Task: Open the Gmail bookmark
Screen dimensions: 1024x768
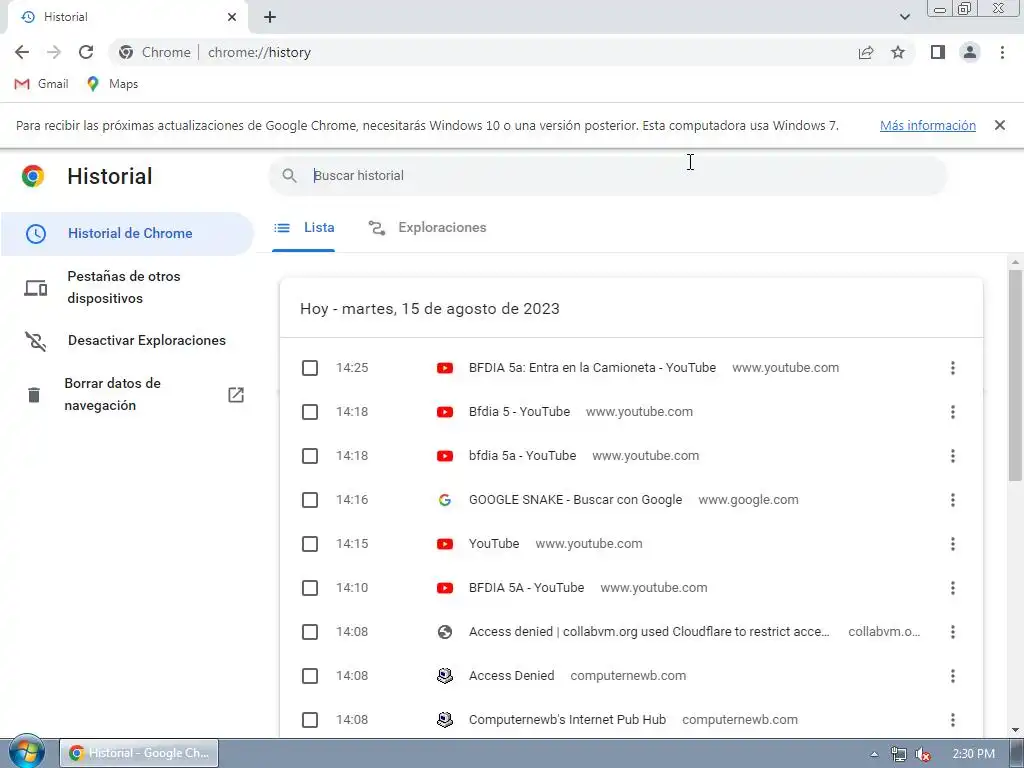Action: (41, 84)
